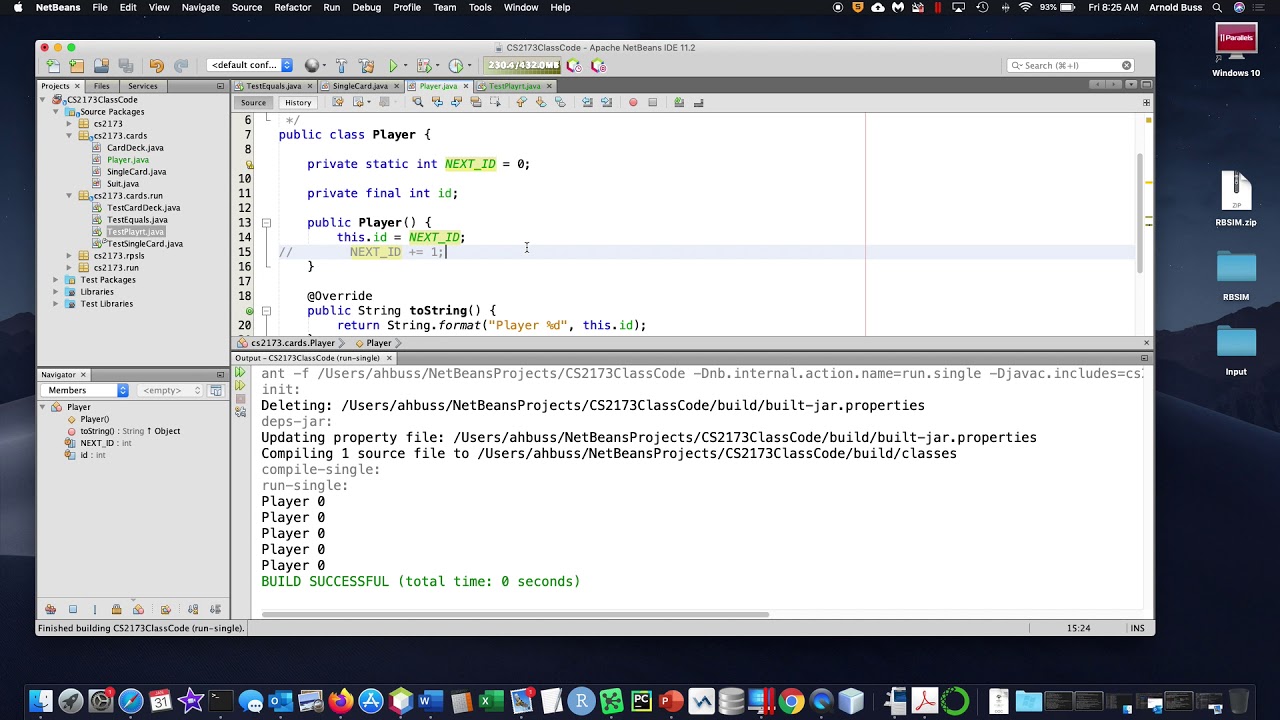Click the memory usage garbage-collect bar

tap(523, 66)
